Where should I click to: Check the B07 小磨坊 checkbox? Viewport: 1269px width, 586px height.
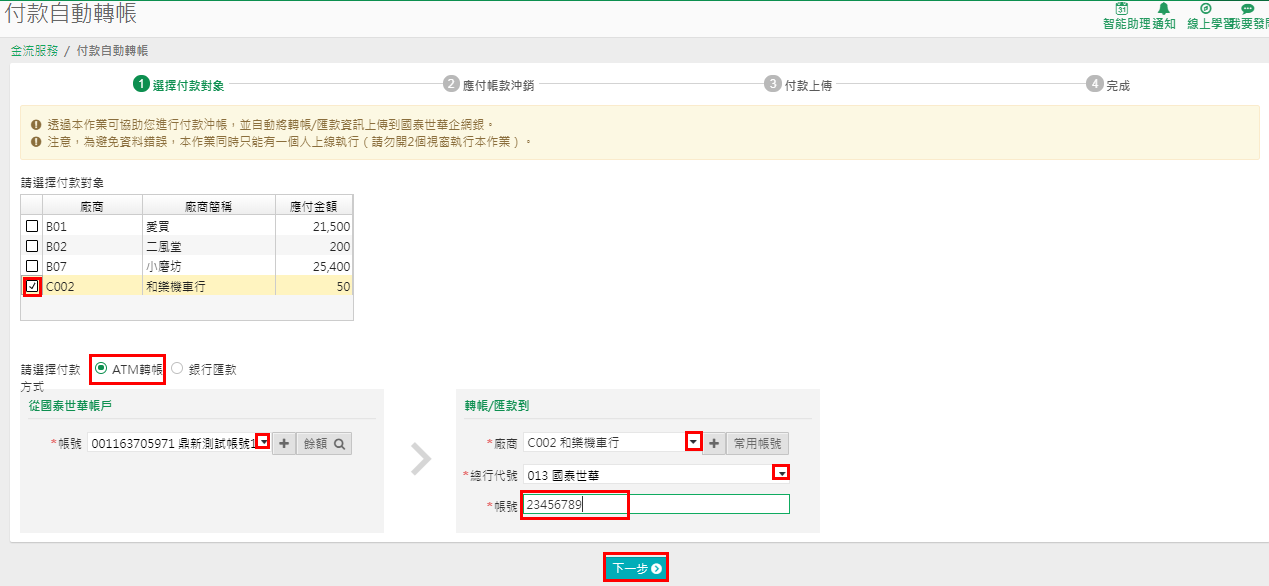pyautogui.click(x=32, y=266)
